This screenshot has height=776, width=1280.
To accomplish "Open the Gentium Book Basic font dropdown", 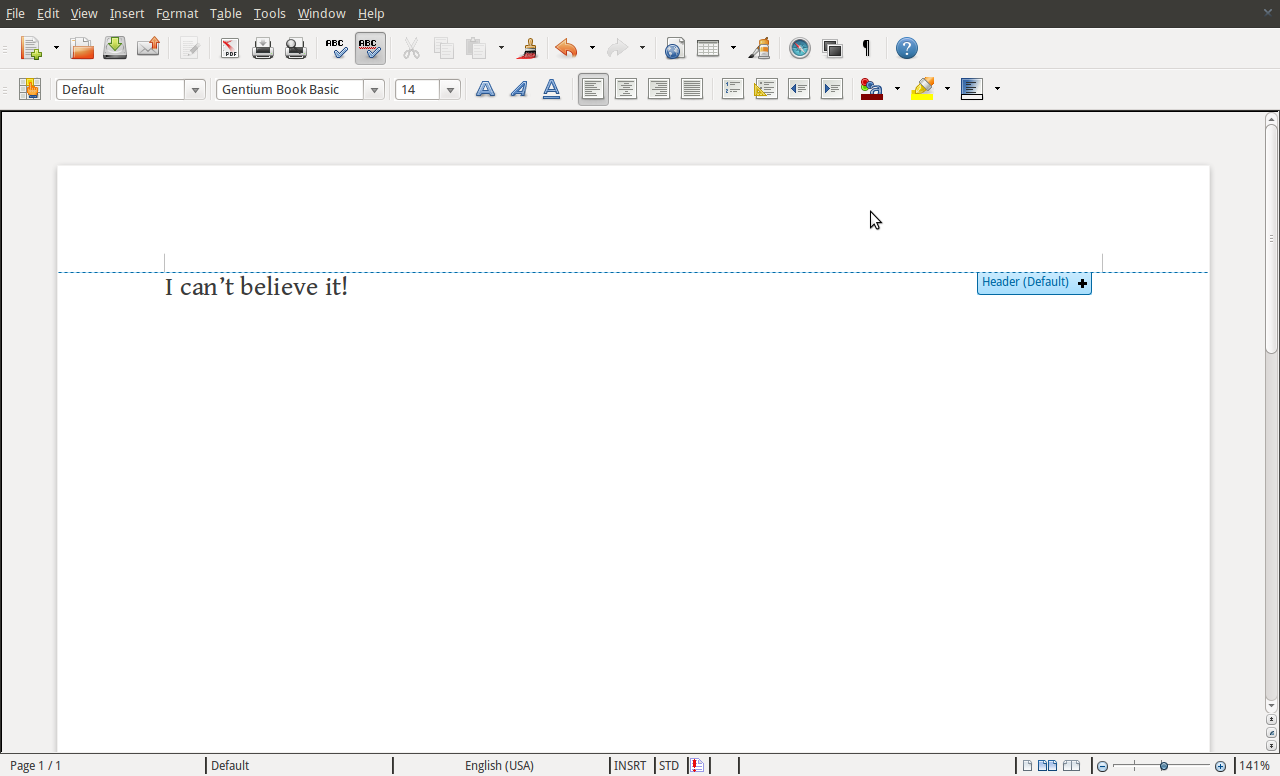I will click(375, 90).
